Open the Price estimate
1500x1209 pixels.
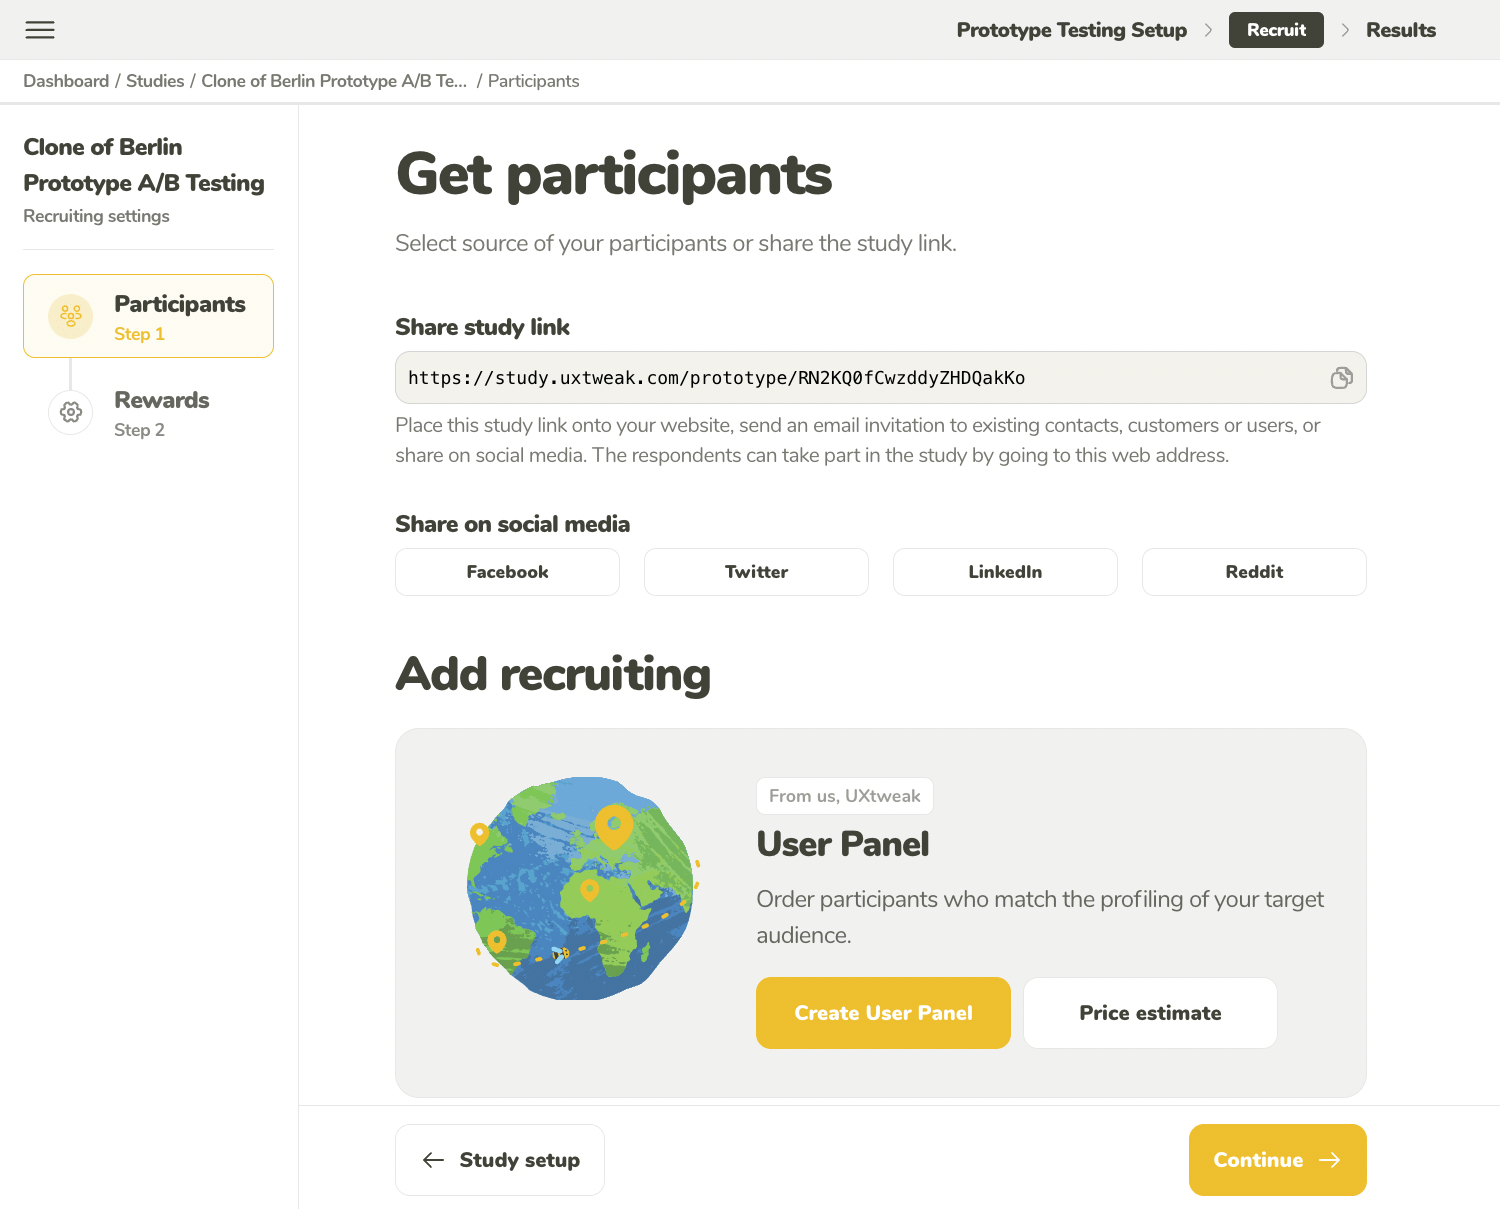(1150, 1013)
